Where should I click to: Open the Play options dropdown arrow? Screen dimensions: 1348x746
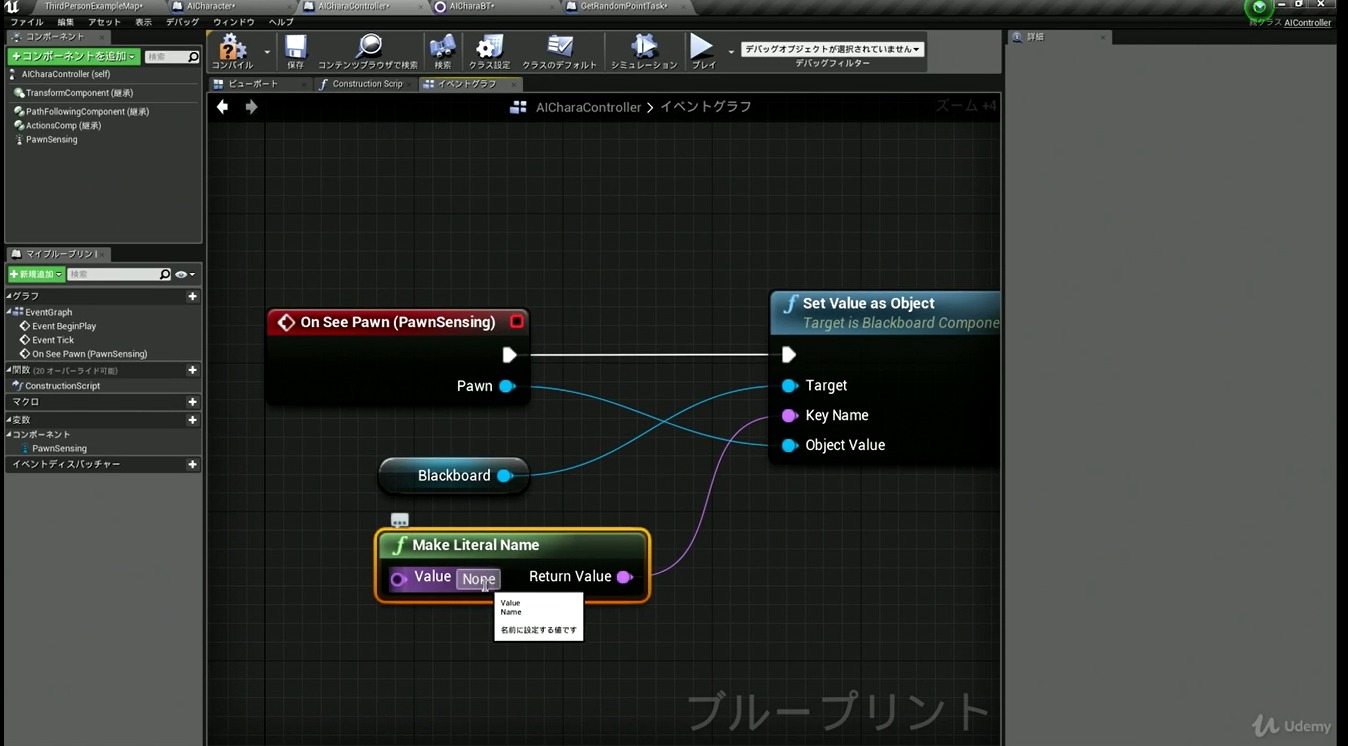pos(731,52)
